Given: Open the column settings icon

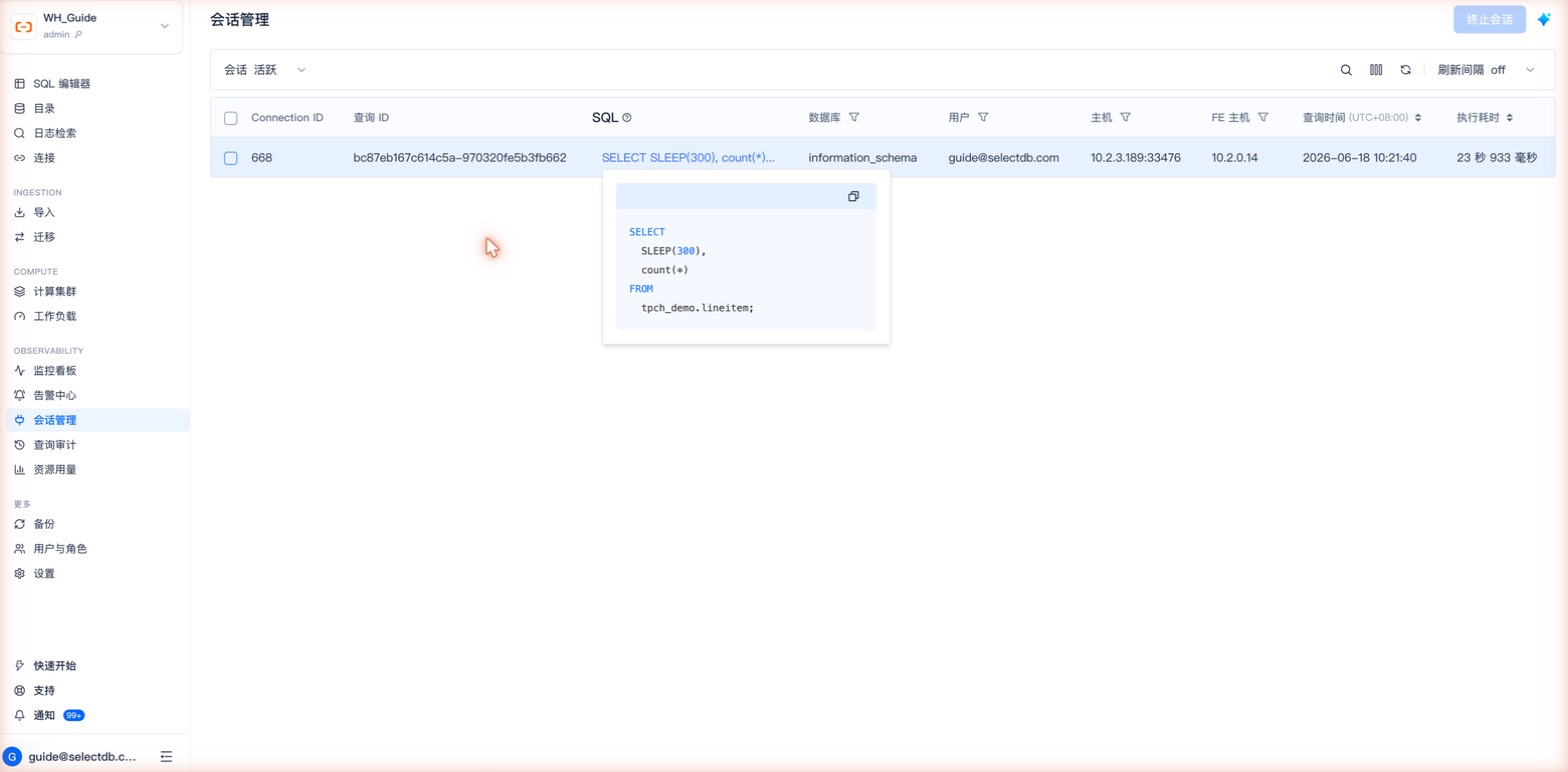Looking at the screenshot, I should coord(1376,70).
